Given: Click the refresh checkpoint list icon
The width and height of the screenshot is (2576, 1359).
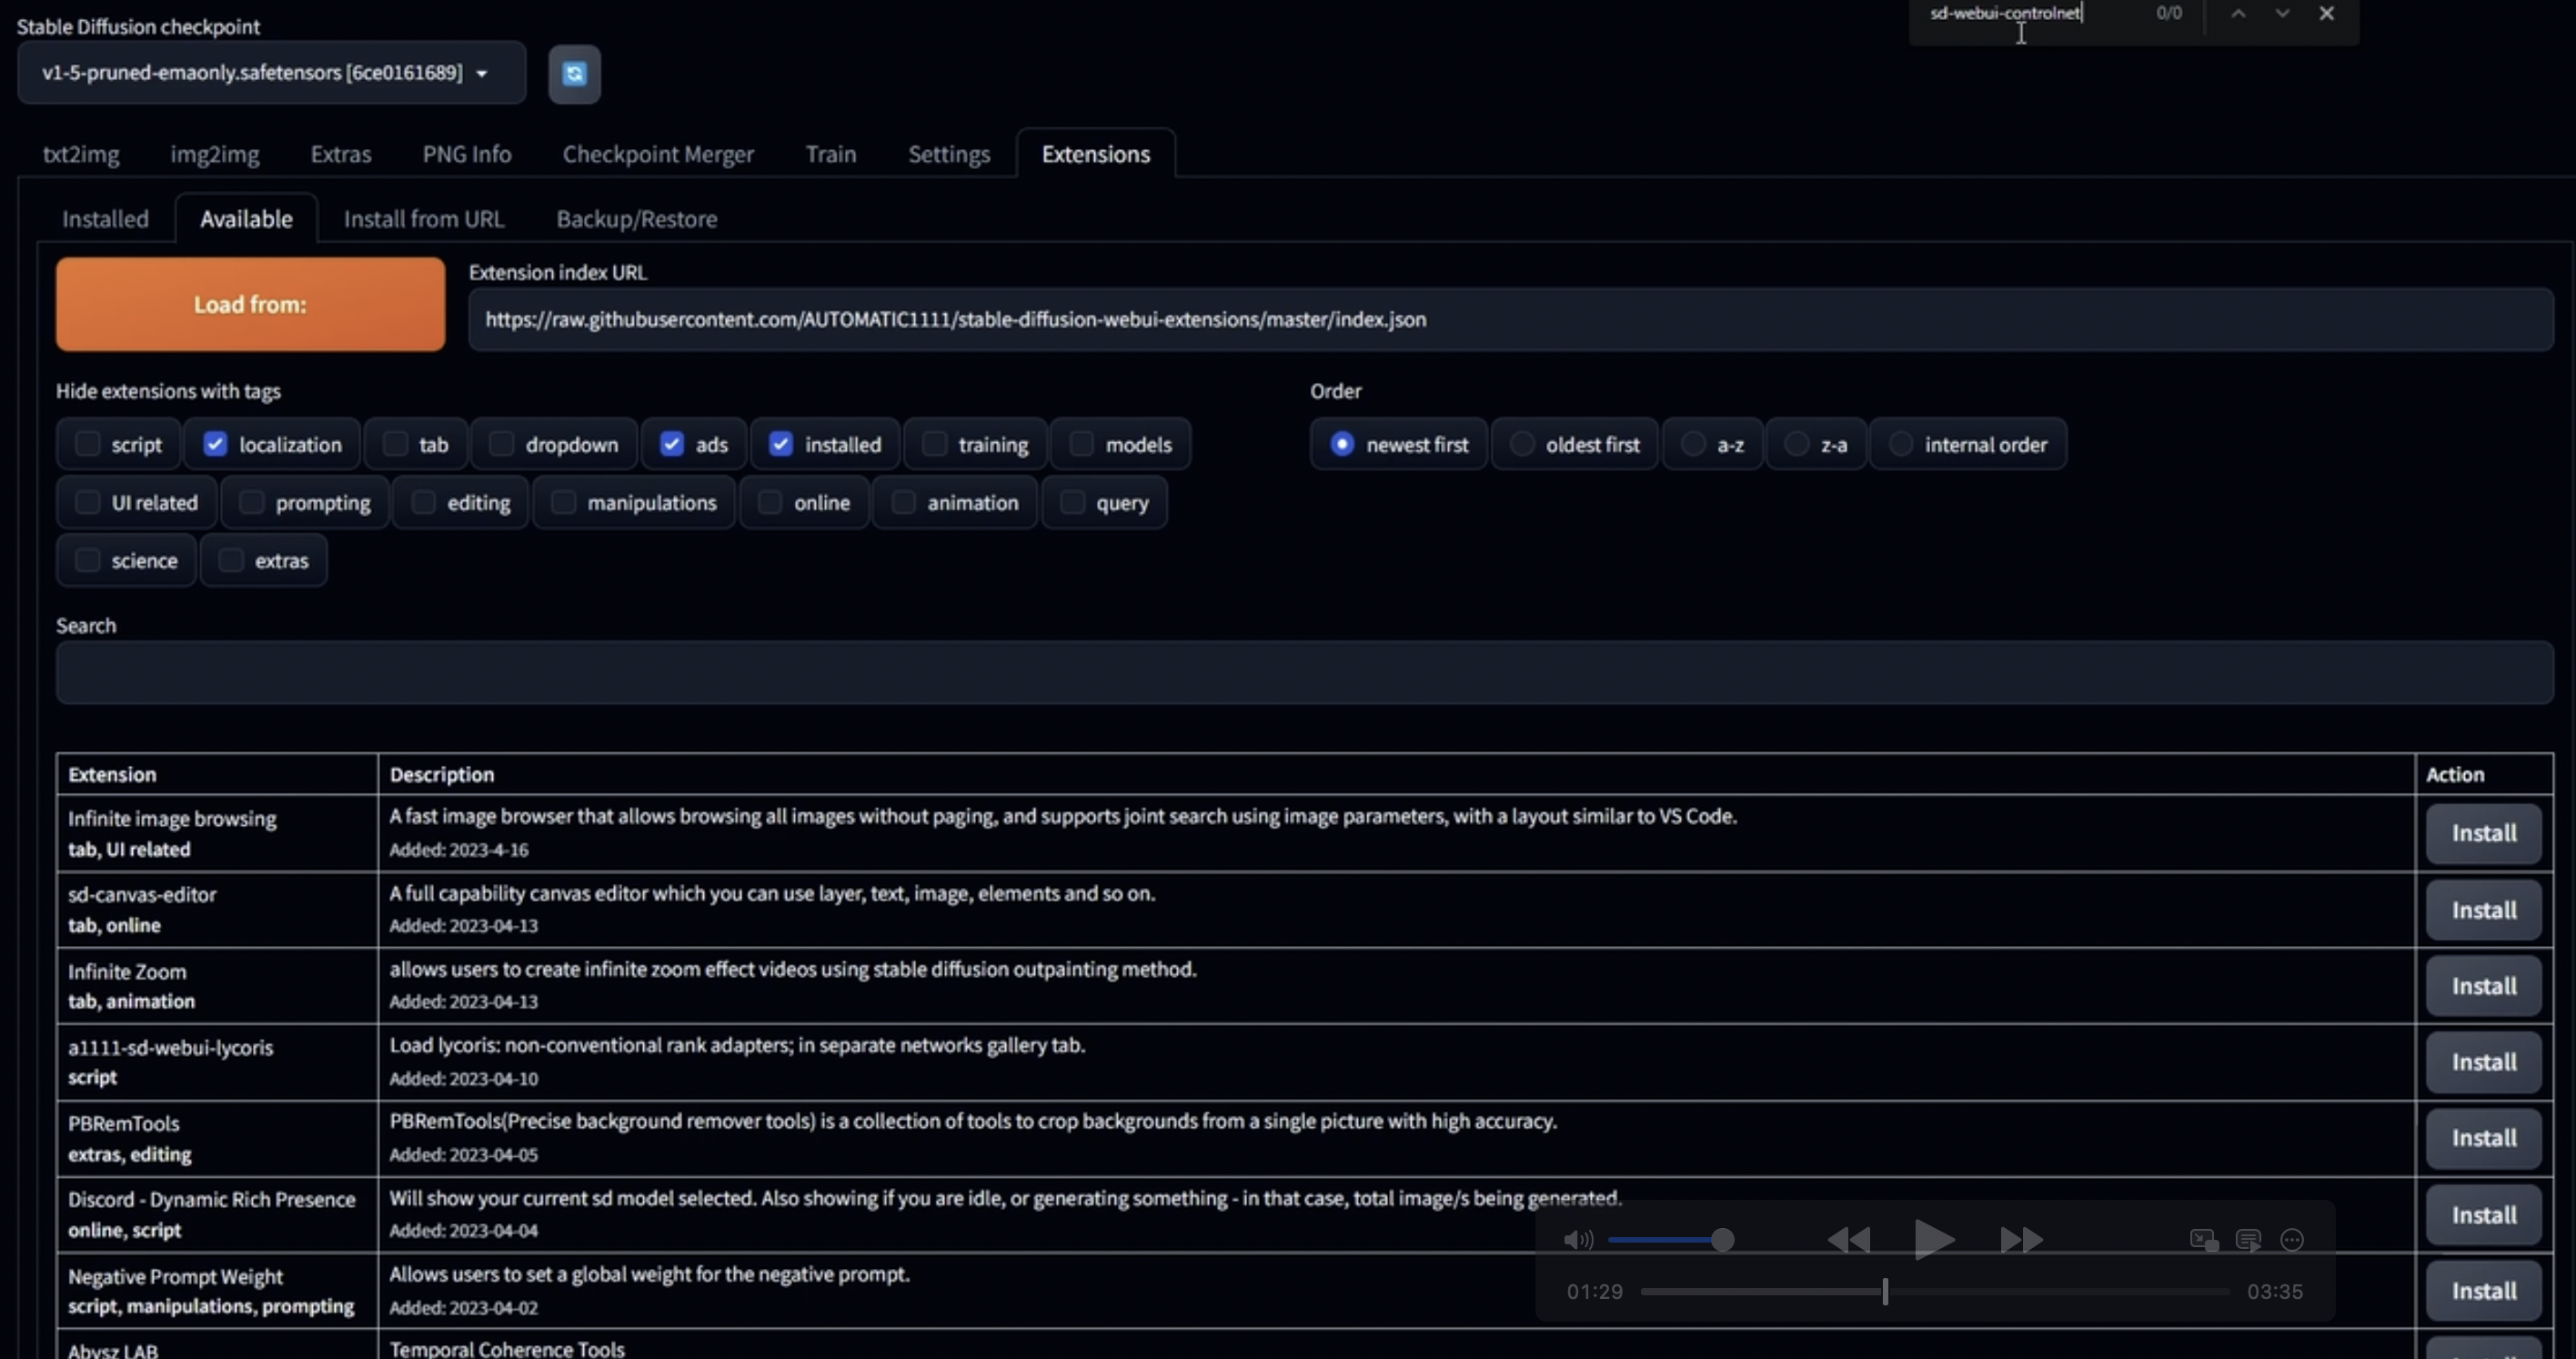Looking at the screenshot, I should pos(574,74).
